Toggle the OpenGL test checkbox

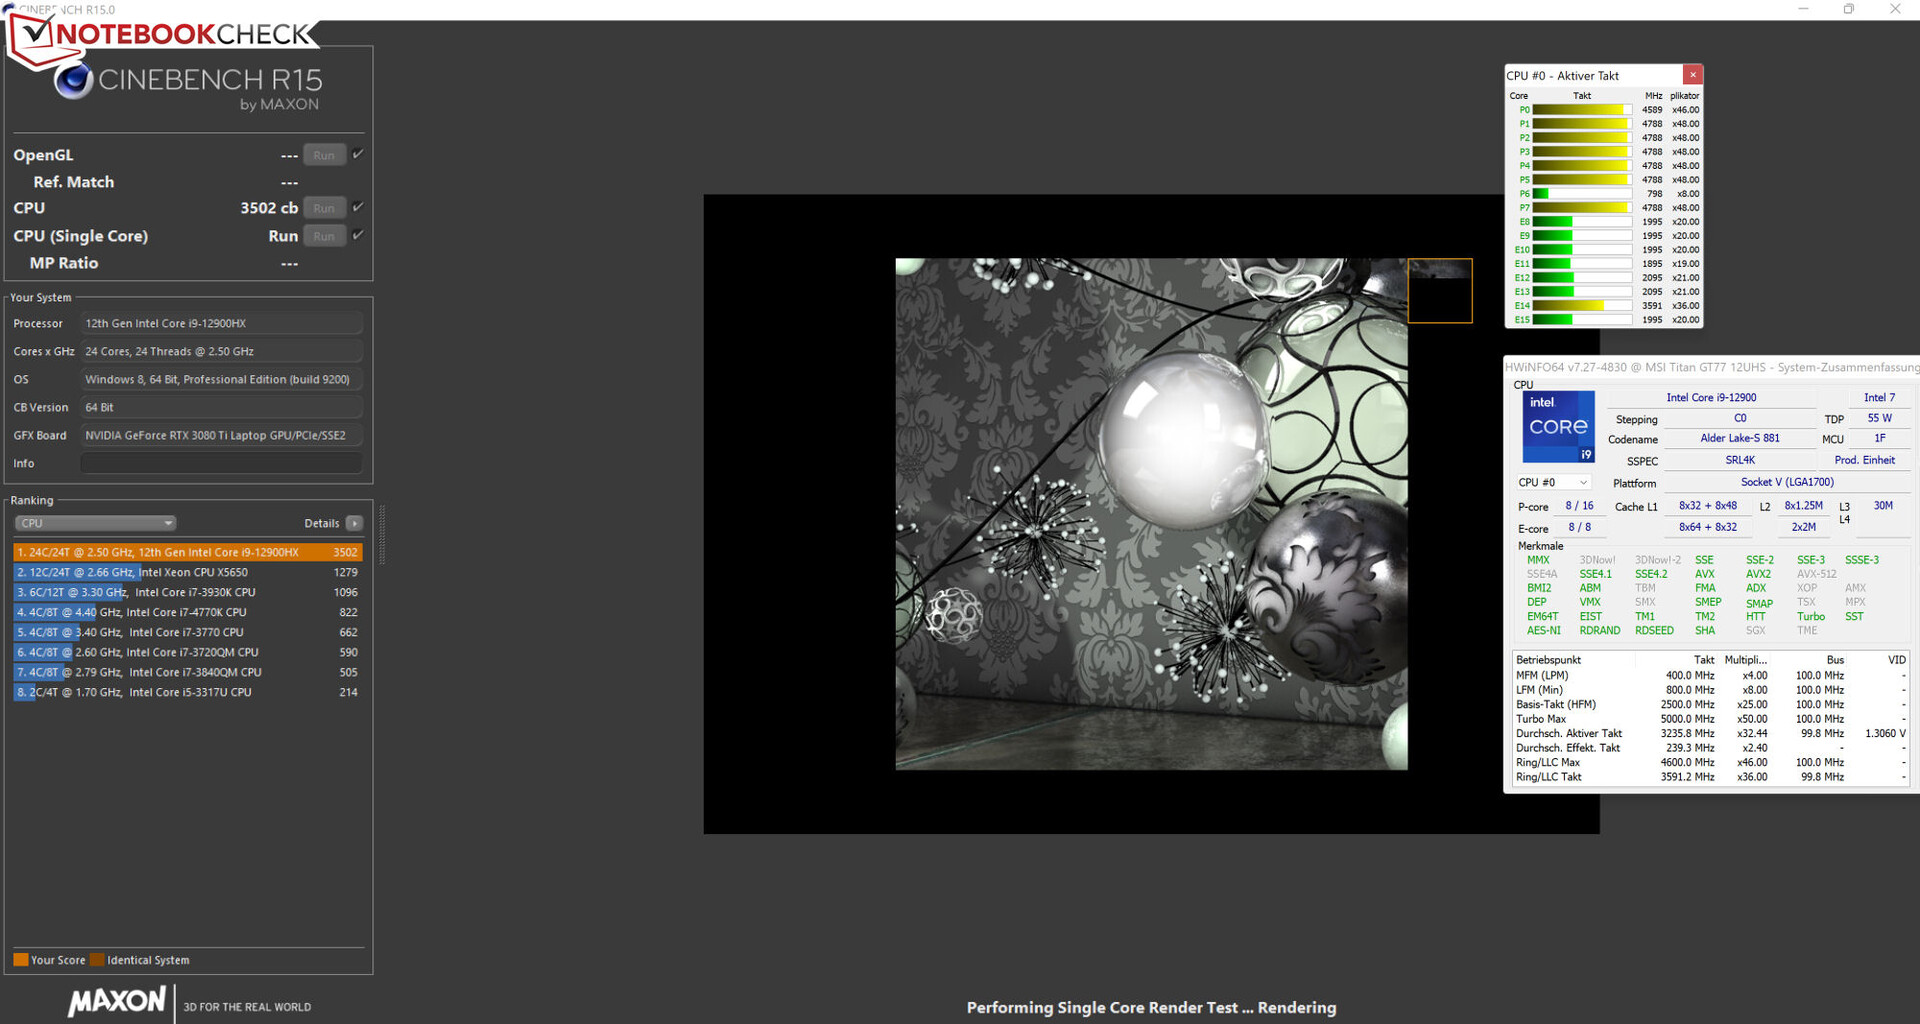pyautogui.click(x=358, y=154)
